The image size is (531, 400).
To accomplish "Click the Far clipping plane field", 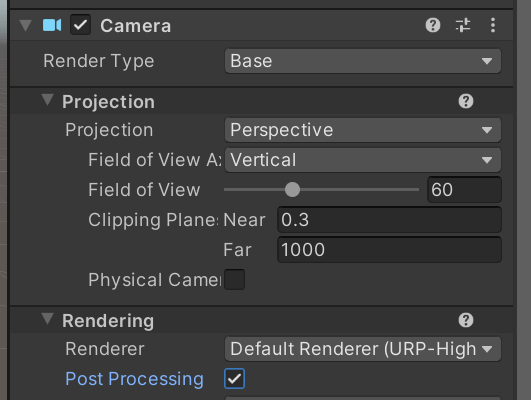I will coord(389,250).
